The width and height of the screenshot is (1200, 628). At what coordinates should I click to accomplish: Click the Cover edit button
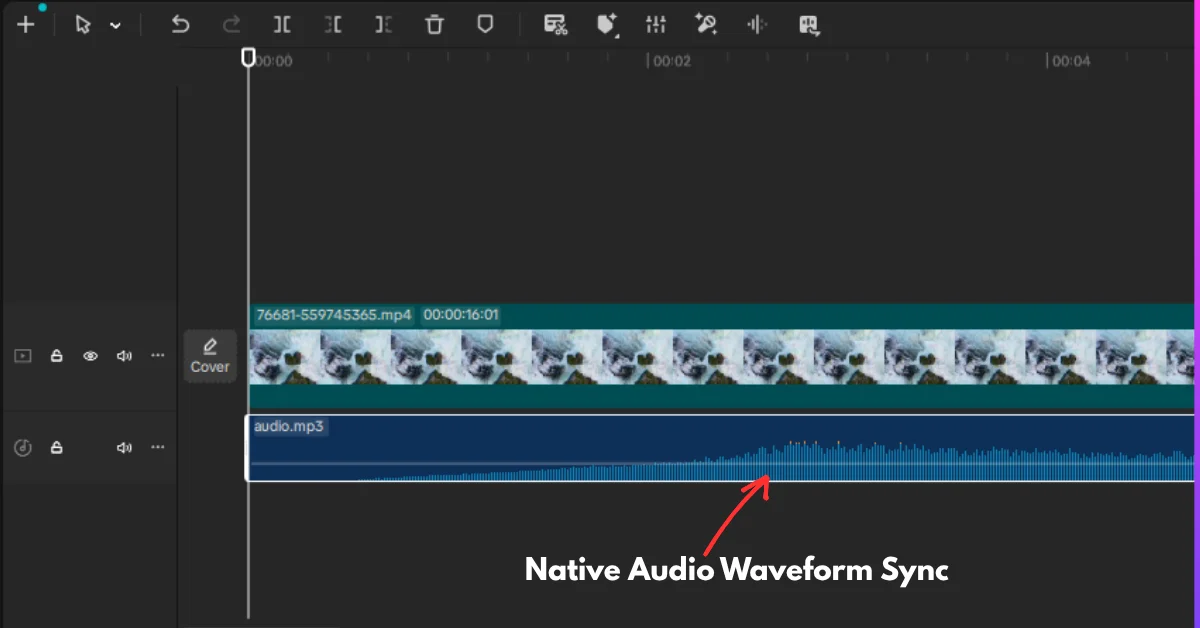coord(210,356)
